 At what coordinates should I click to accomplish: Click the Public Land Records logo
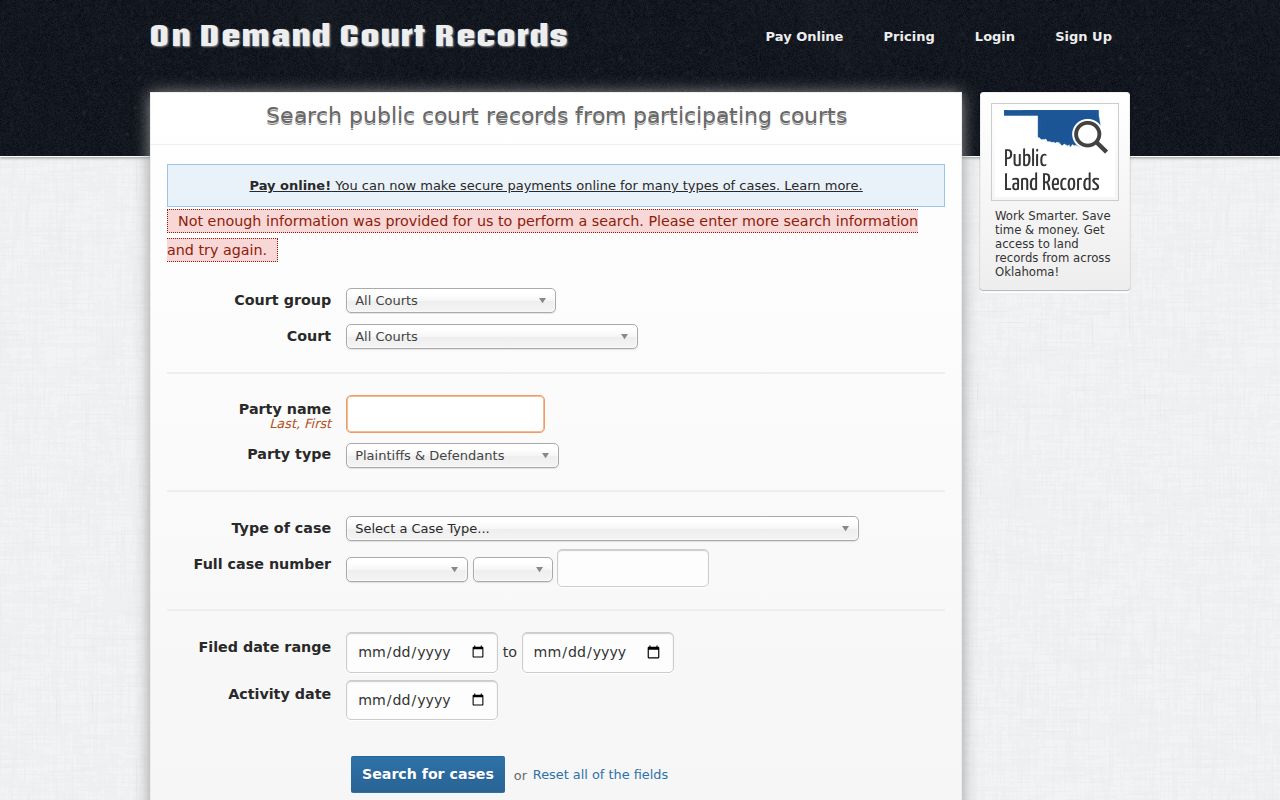click(x=1055, y=152)
